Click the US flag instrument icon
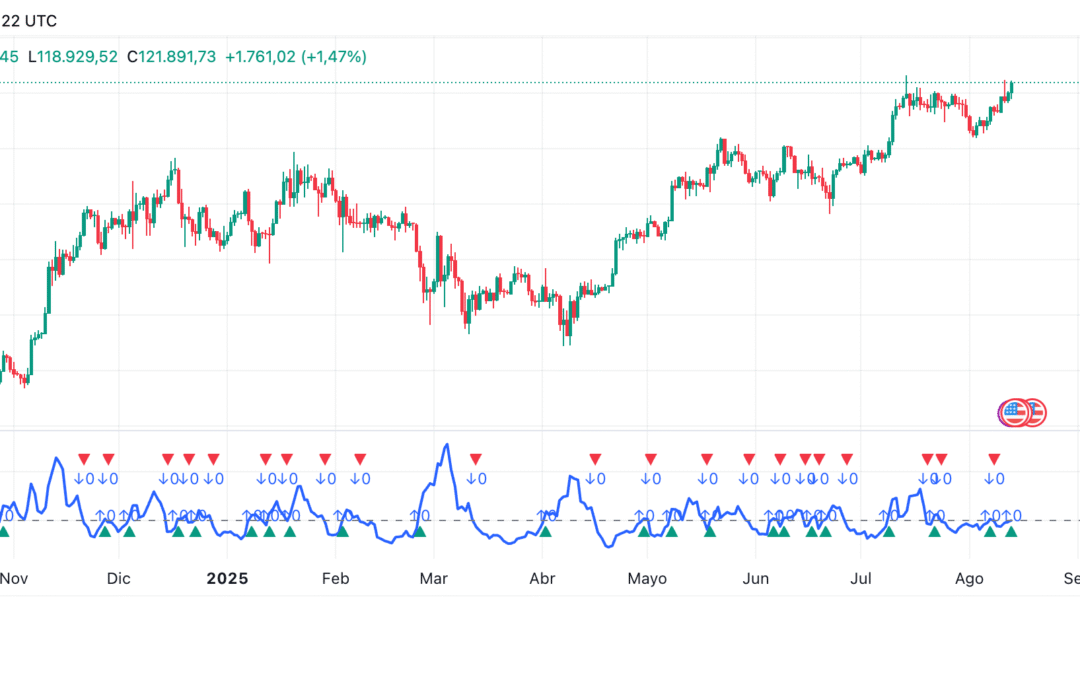 pos(1014,412)
